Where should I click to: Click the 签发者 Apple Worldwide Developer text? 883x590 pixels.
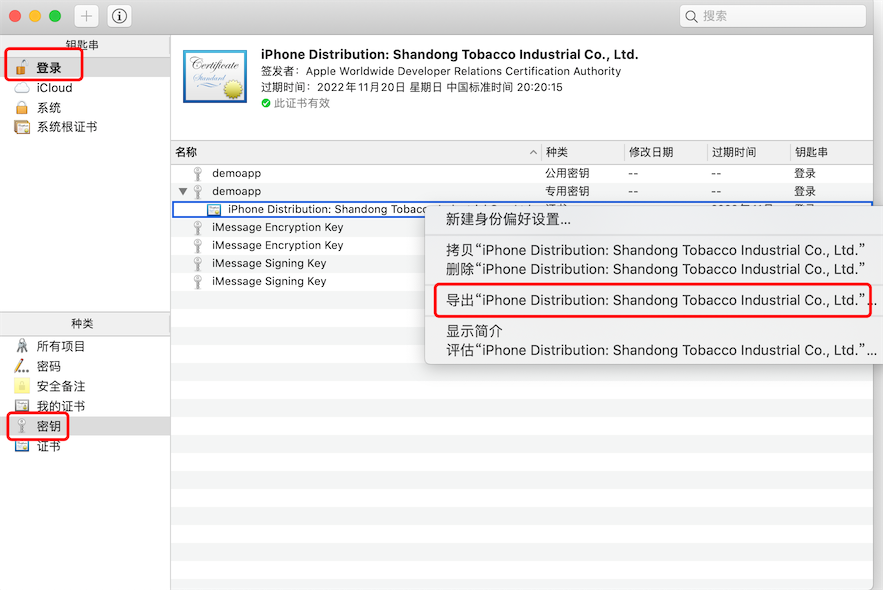[x=441, y=71]
